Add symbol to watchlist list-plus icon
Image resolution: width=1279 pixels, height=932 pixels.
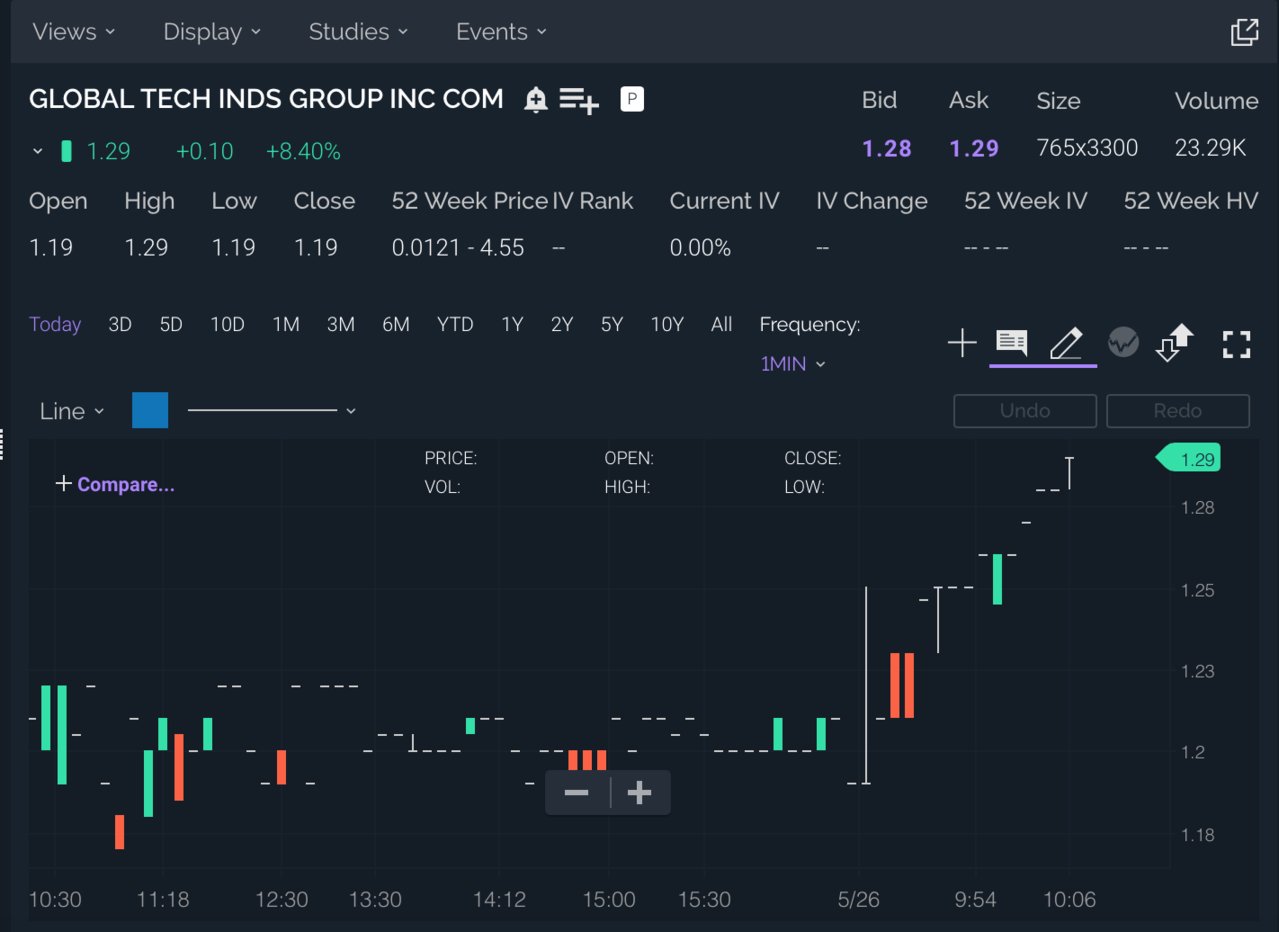[x=579, y=100]
